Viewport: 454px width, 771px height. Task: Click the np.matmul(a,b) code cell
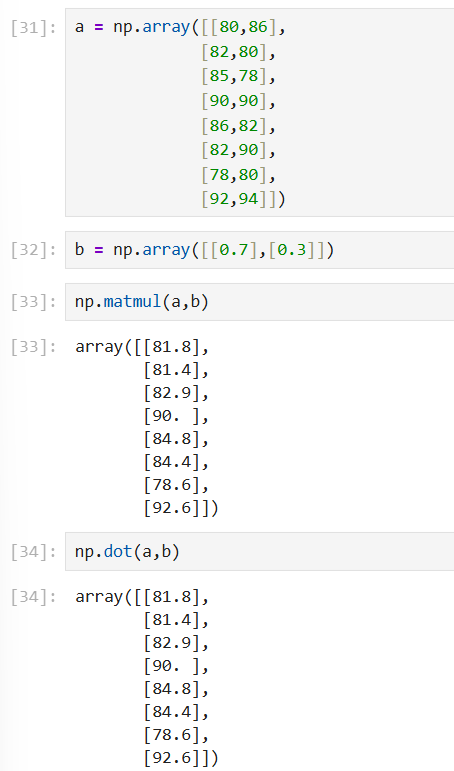[x=260, y=301]
